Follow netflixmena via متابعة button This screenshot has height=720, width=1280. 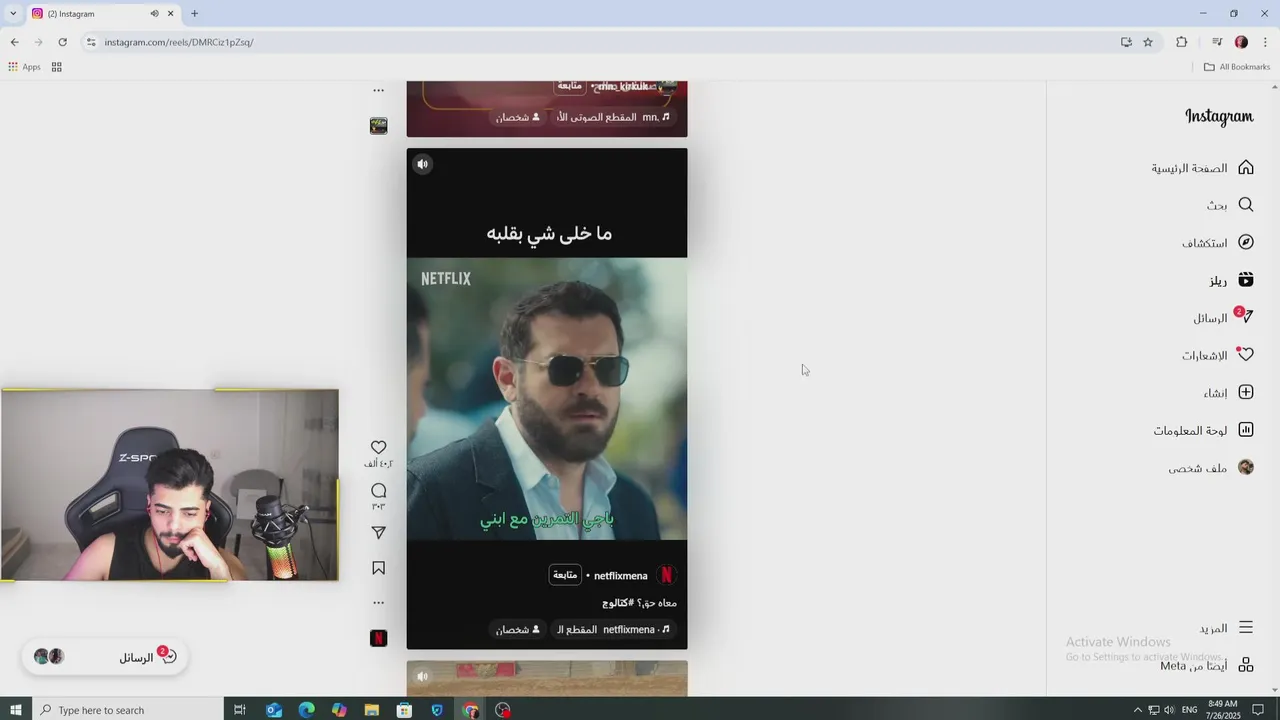pos(565,575)
